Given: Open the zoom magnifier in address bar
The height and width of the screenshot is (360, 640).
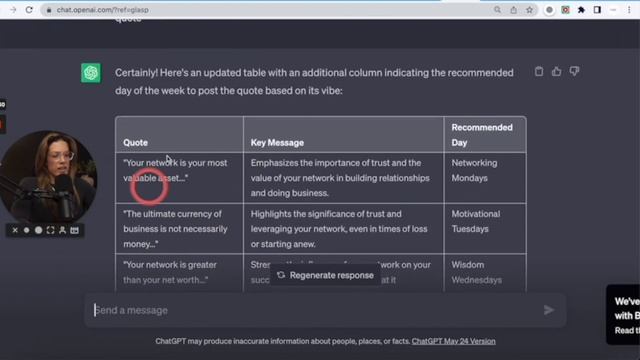Looking at the screenshot, I should tap(497, 10).
